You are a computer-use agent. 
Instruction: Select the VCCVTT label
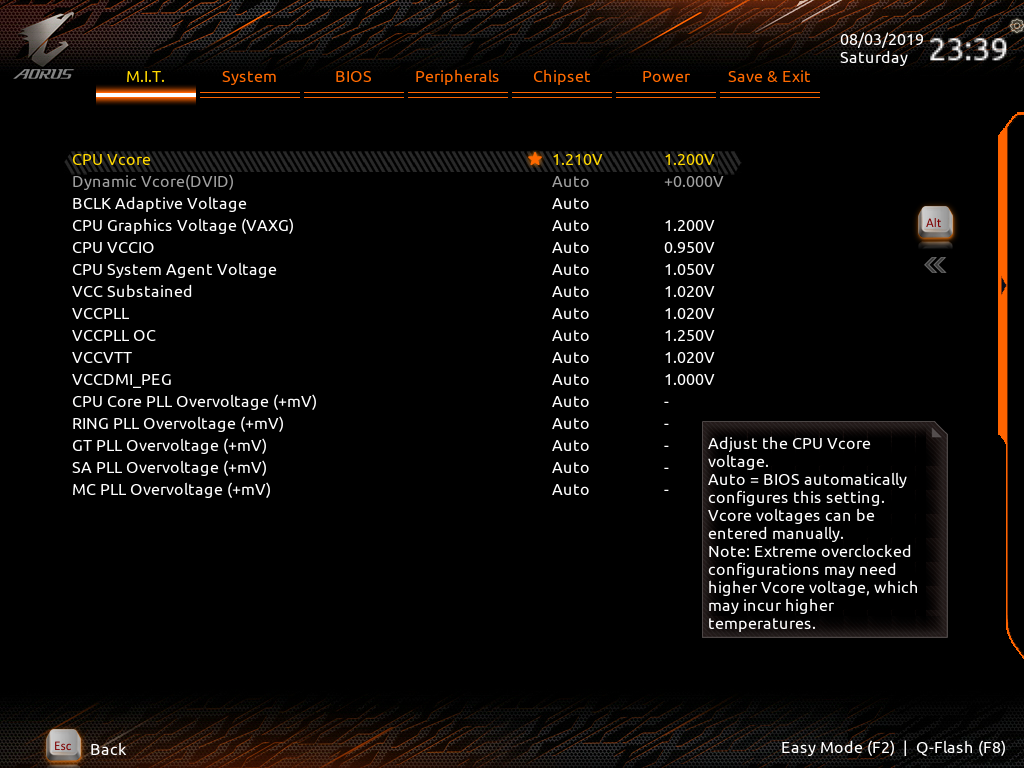click(102, 358)
